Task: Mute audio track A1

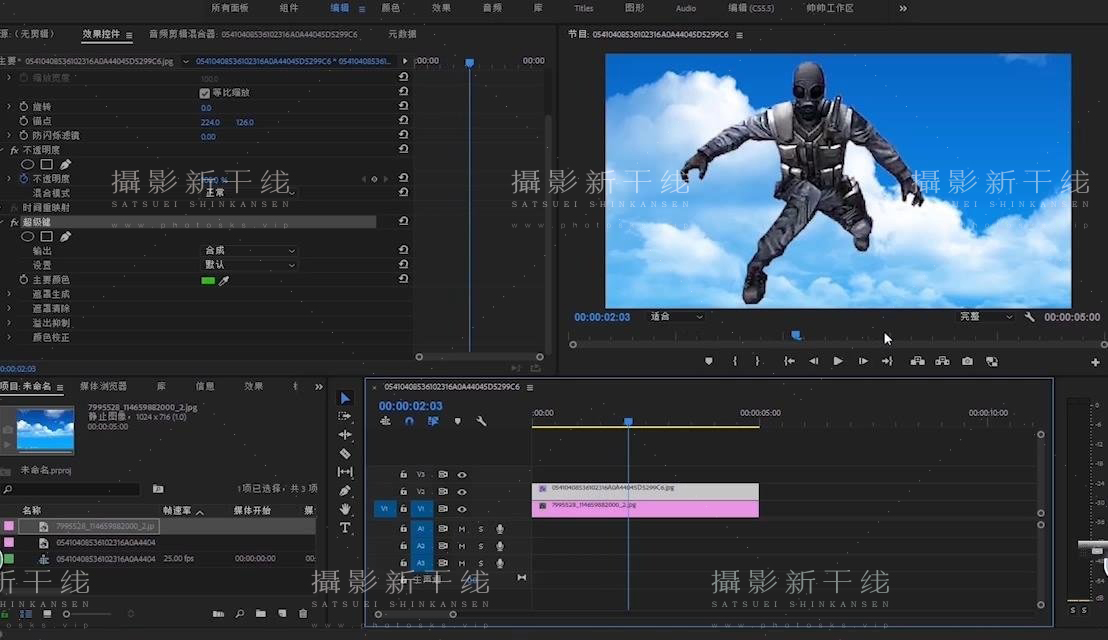Action: click(461, 528)
